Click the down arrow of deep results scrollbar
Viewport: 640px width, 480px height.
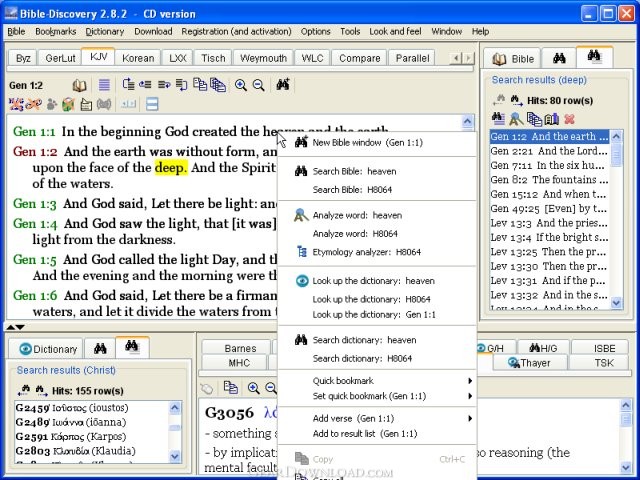pyautogui.click(x=616, y=302)
